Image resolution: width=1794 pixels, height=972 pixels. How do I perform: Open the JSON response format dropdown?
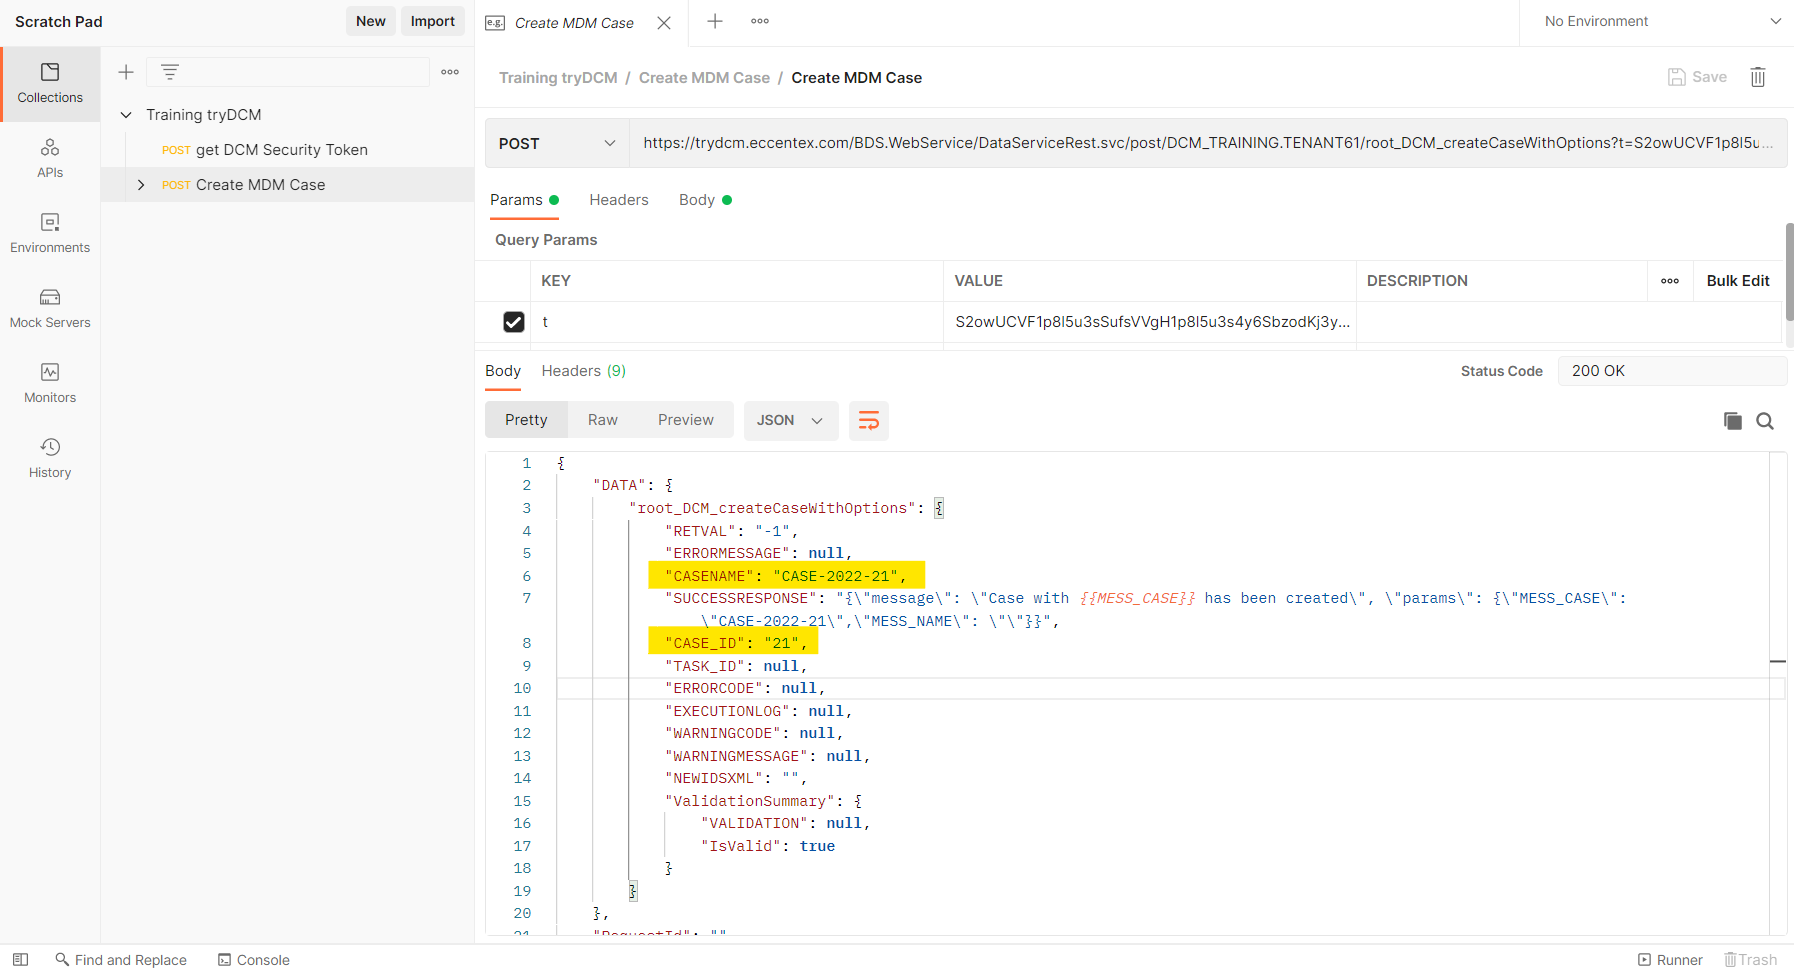tap(790, 421)
